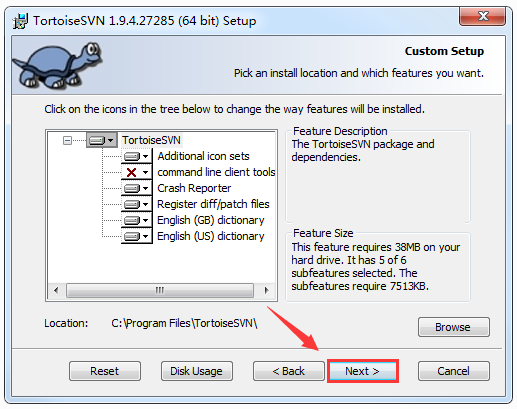Close the setup window with X button

pyautogui.click(x=482, y=16)
